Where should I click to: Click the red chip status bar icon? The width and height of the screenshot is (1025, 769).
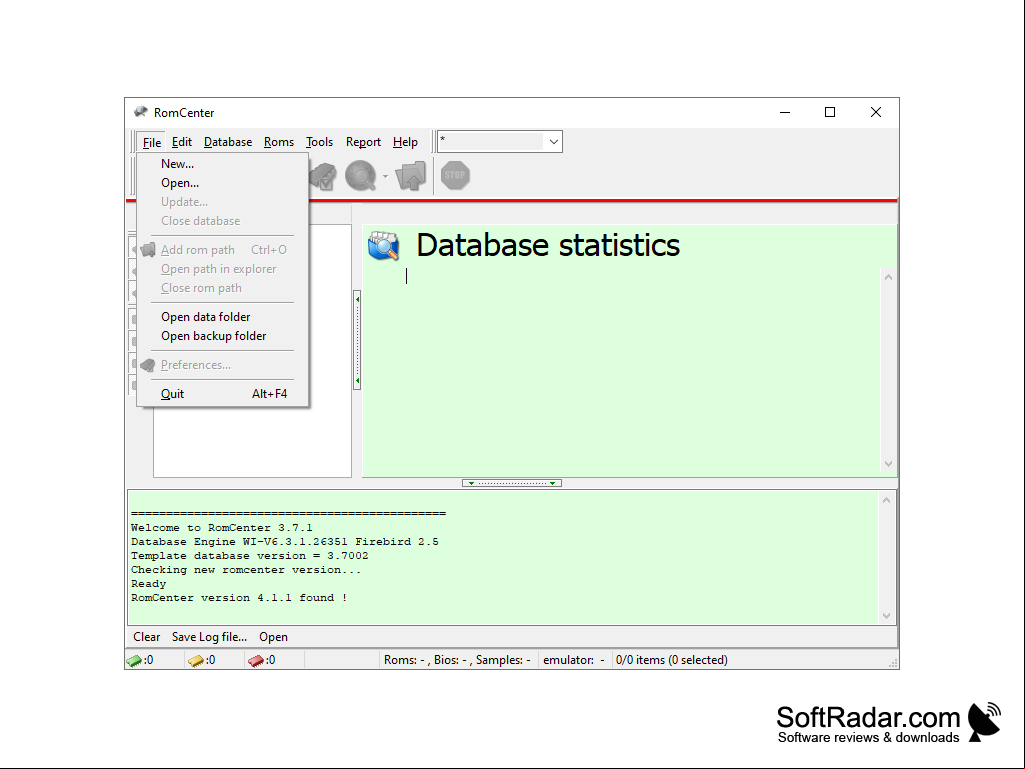click(x=256, y=660)
